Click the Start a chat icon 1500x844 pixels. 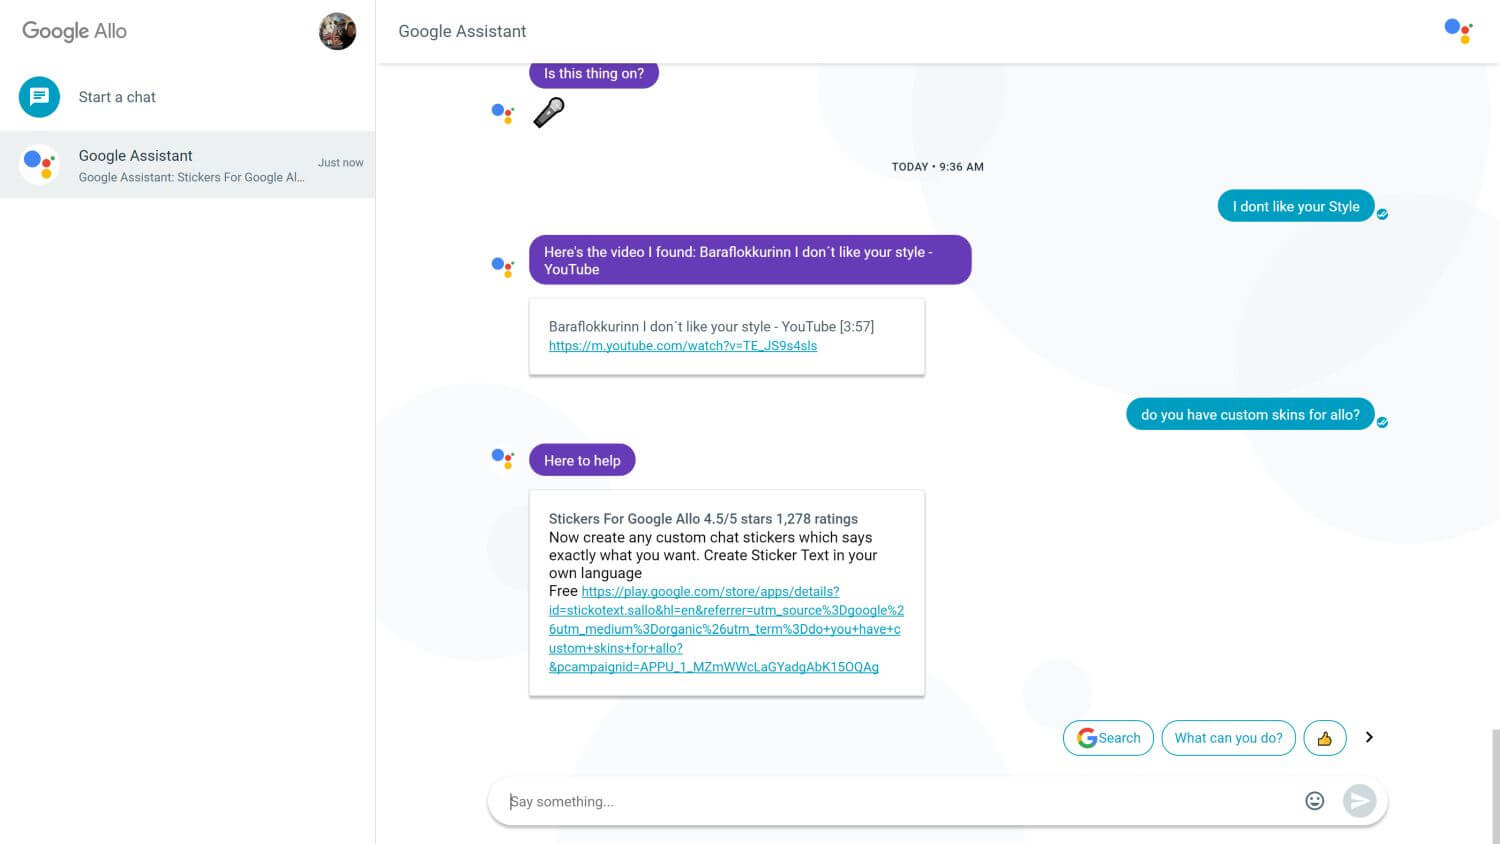(39, 97)
